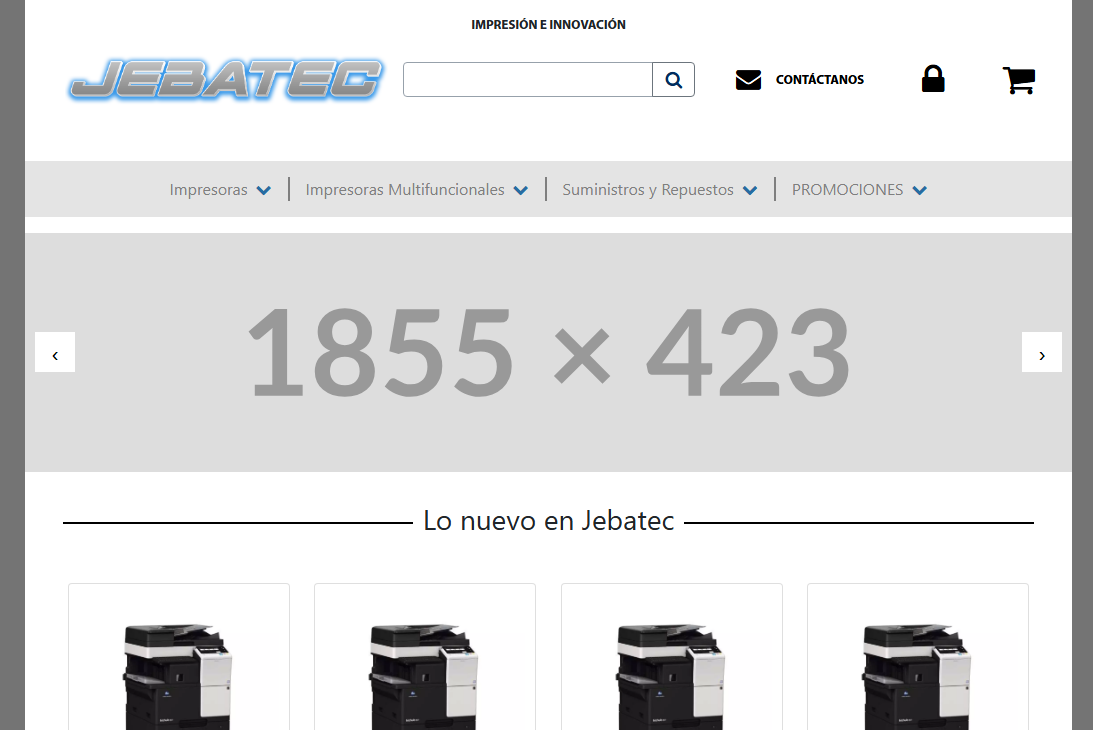Expand Suministros y Repuestos chevron
The width and height of the screenshot is (1093, 730).
(x=750, y=190)
